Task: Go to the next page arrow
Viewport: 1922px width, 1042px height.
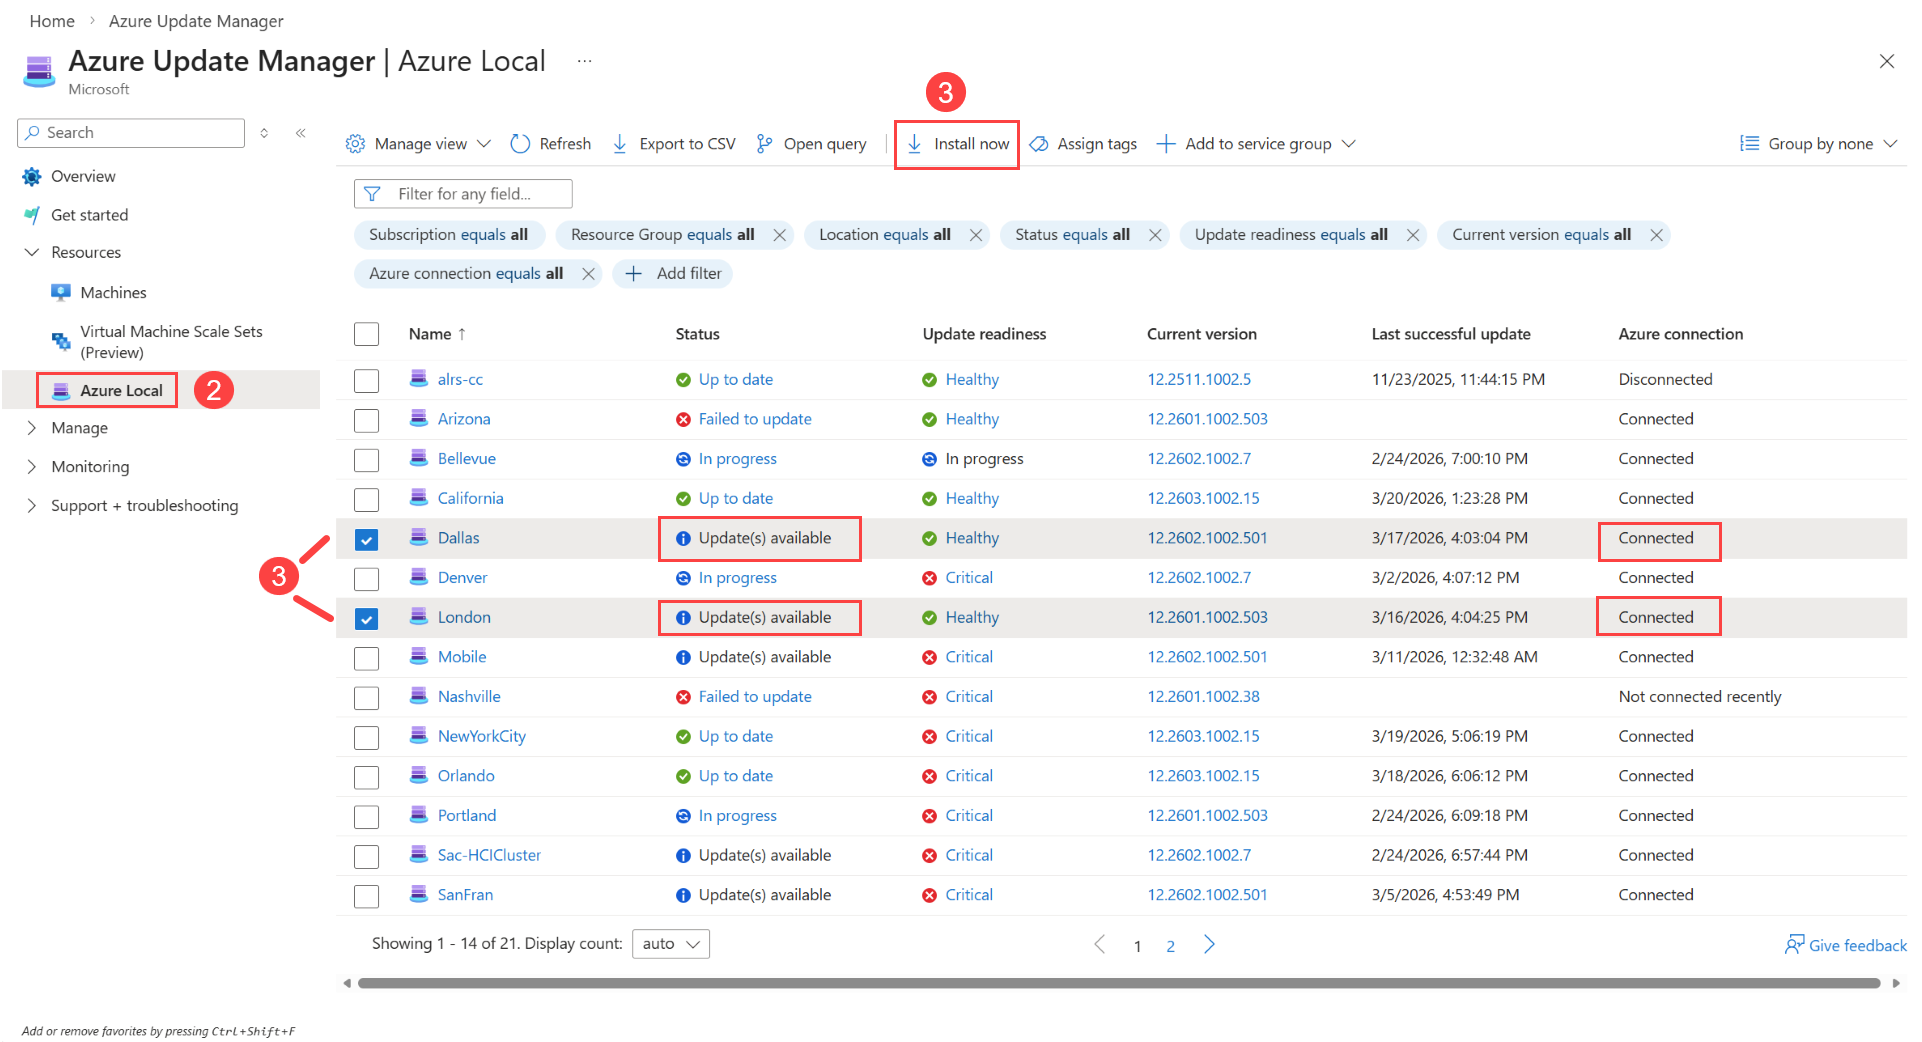Action: coord(1209,945)
